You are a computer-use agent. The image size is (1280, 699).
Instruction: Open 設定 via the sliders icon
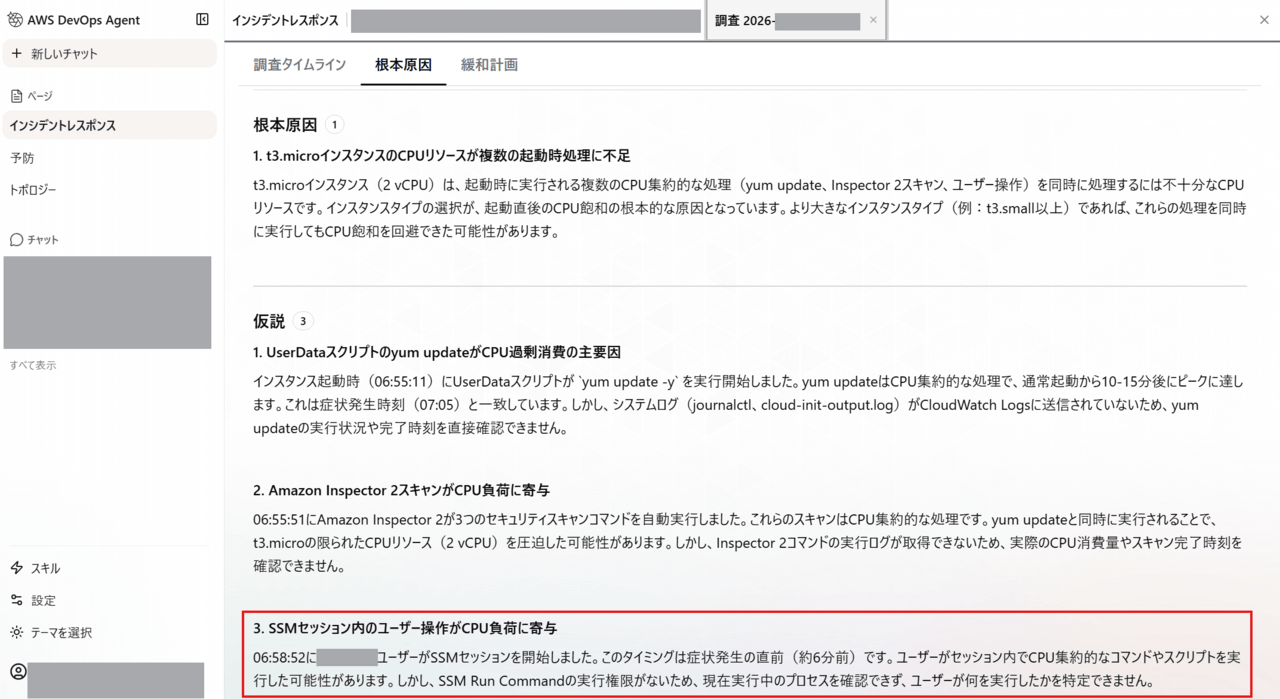pyautogui.click(x=16, y=600)
